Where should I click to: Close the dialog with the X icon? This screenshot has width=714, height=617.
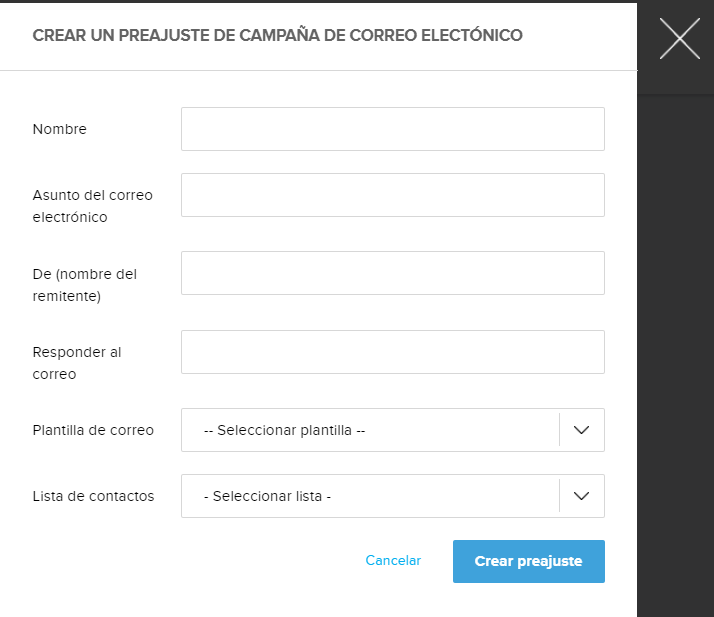(680, 39)
